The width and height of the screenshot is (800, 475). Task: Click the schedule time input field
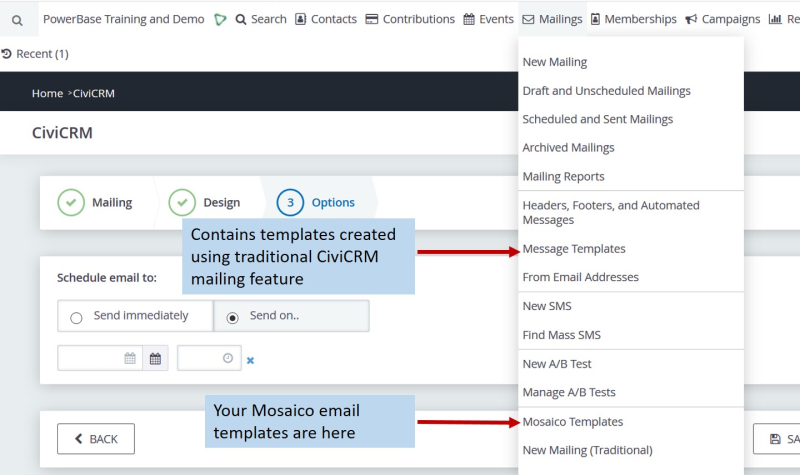pyautogui.click(x=209, y=358)
